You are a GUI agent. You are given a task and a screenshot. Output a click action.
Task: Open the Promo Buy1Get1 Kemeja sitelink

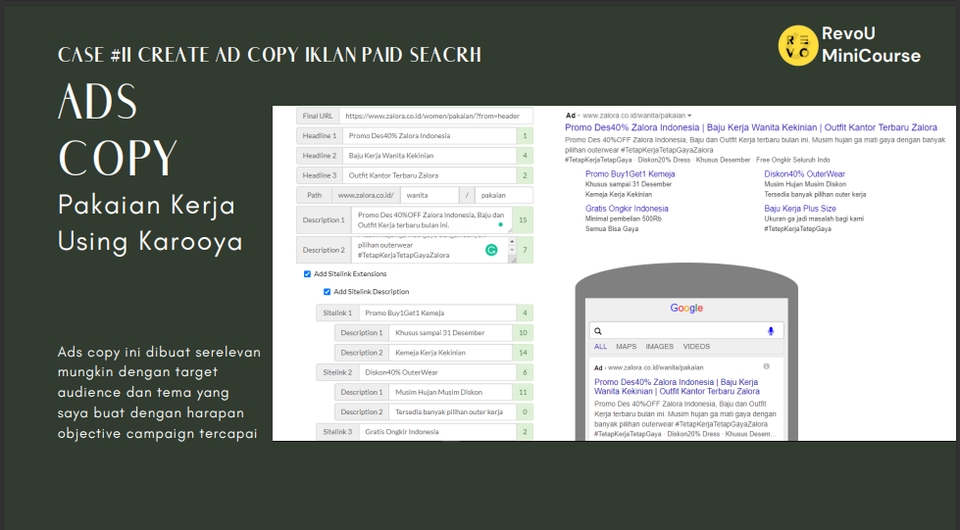pyautogui.click(x=630, y=174)
